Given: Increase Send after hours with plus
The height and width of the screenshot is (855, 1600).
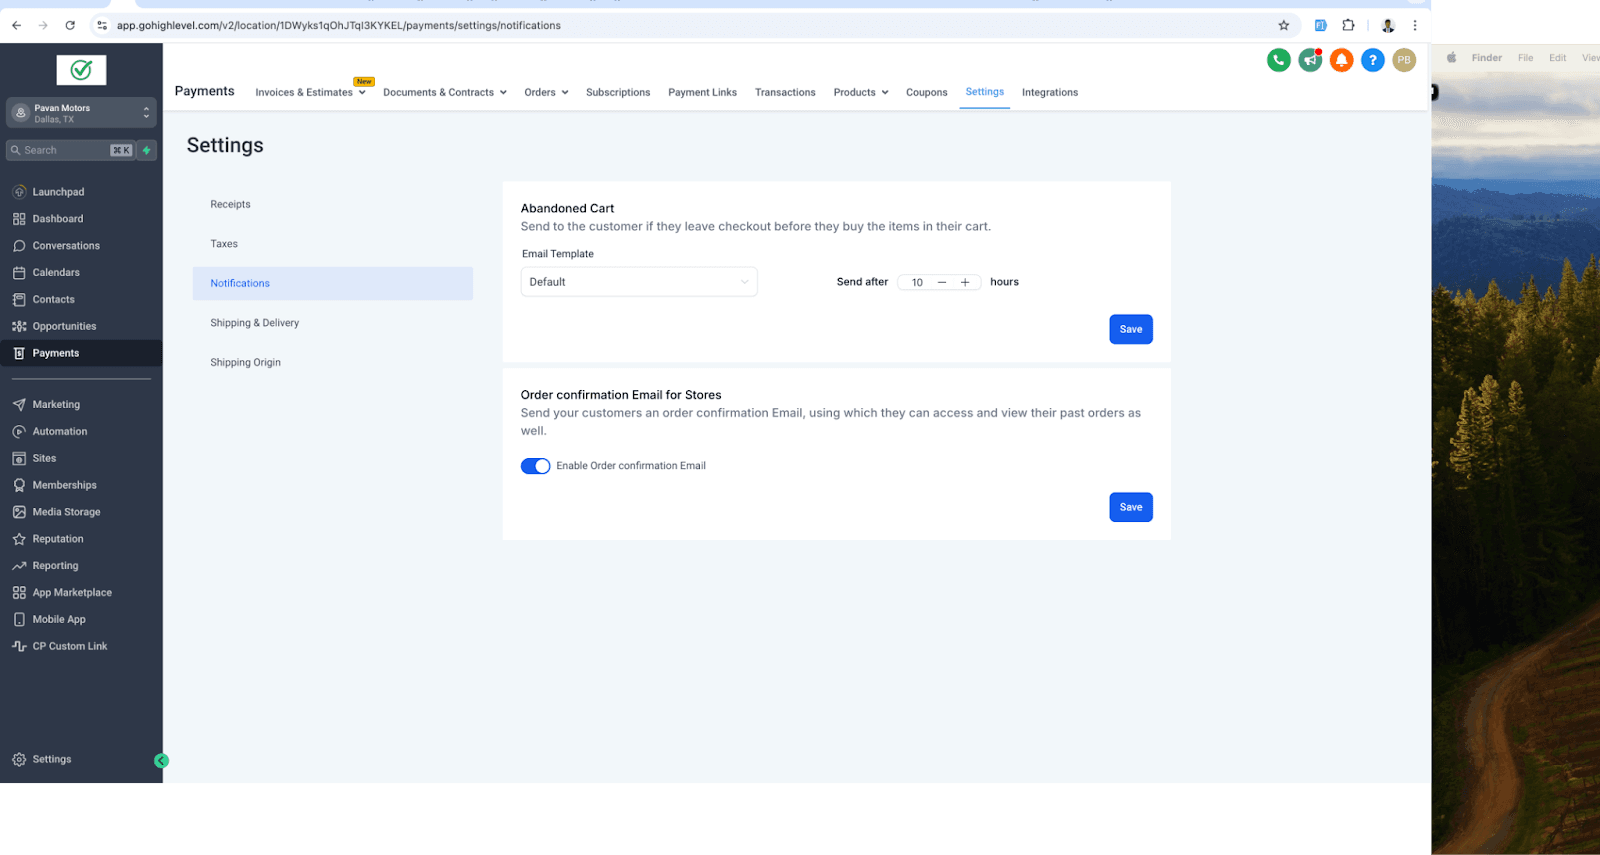Looking at the screenshot, I should [x=965, y=282].
